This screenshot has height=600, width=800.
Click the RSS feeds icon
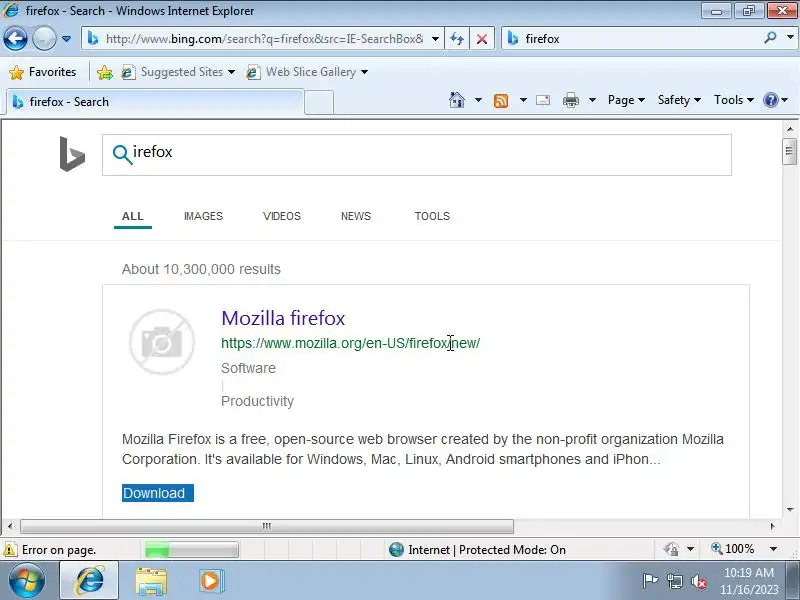[x=501, y=101]
